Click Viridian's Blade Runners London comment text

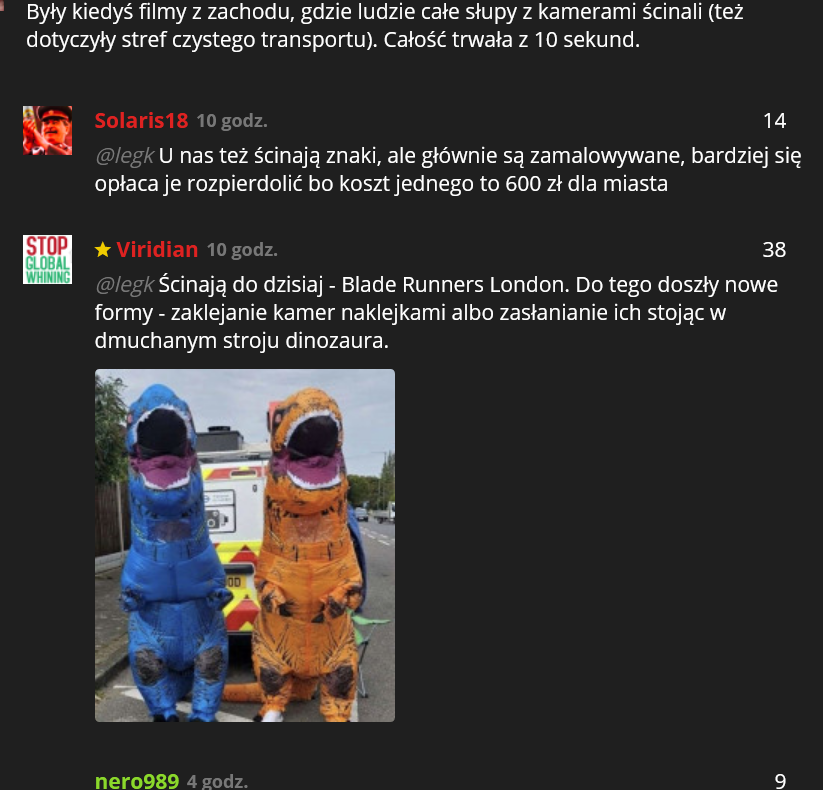coord(436,312)
